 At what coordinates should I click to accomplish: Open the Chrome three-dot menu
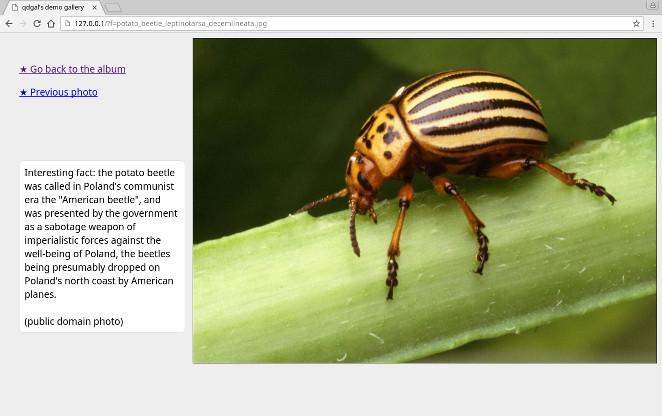click(x=653, y=23)
